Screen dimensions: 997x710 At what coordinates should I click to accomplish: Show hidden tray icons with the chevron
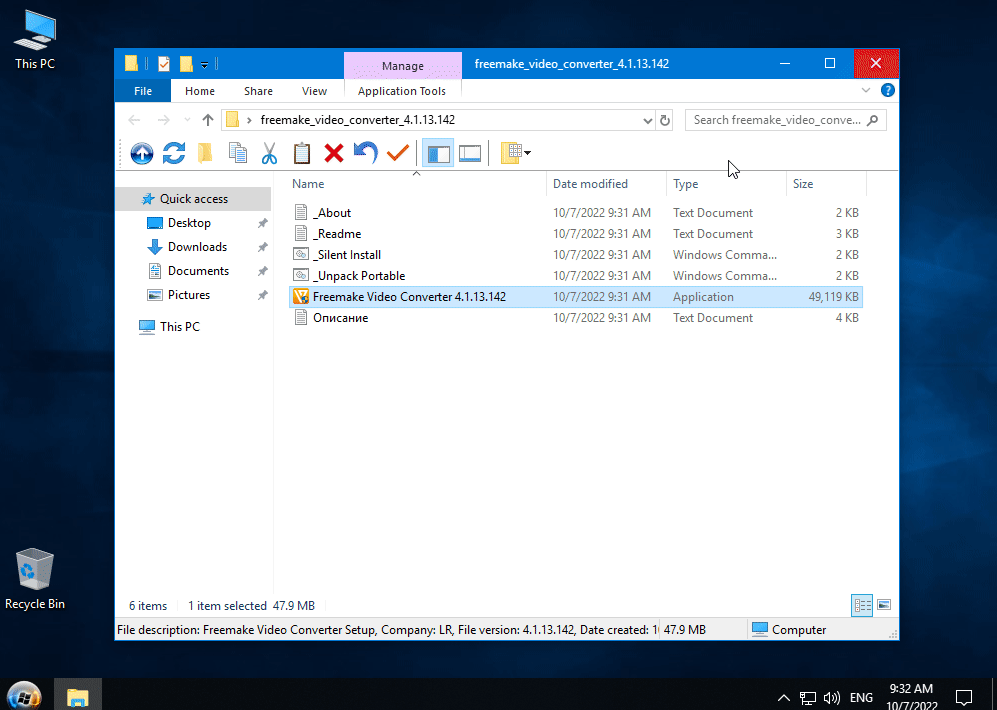784,698
